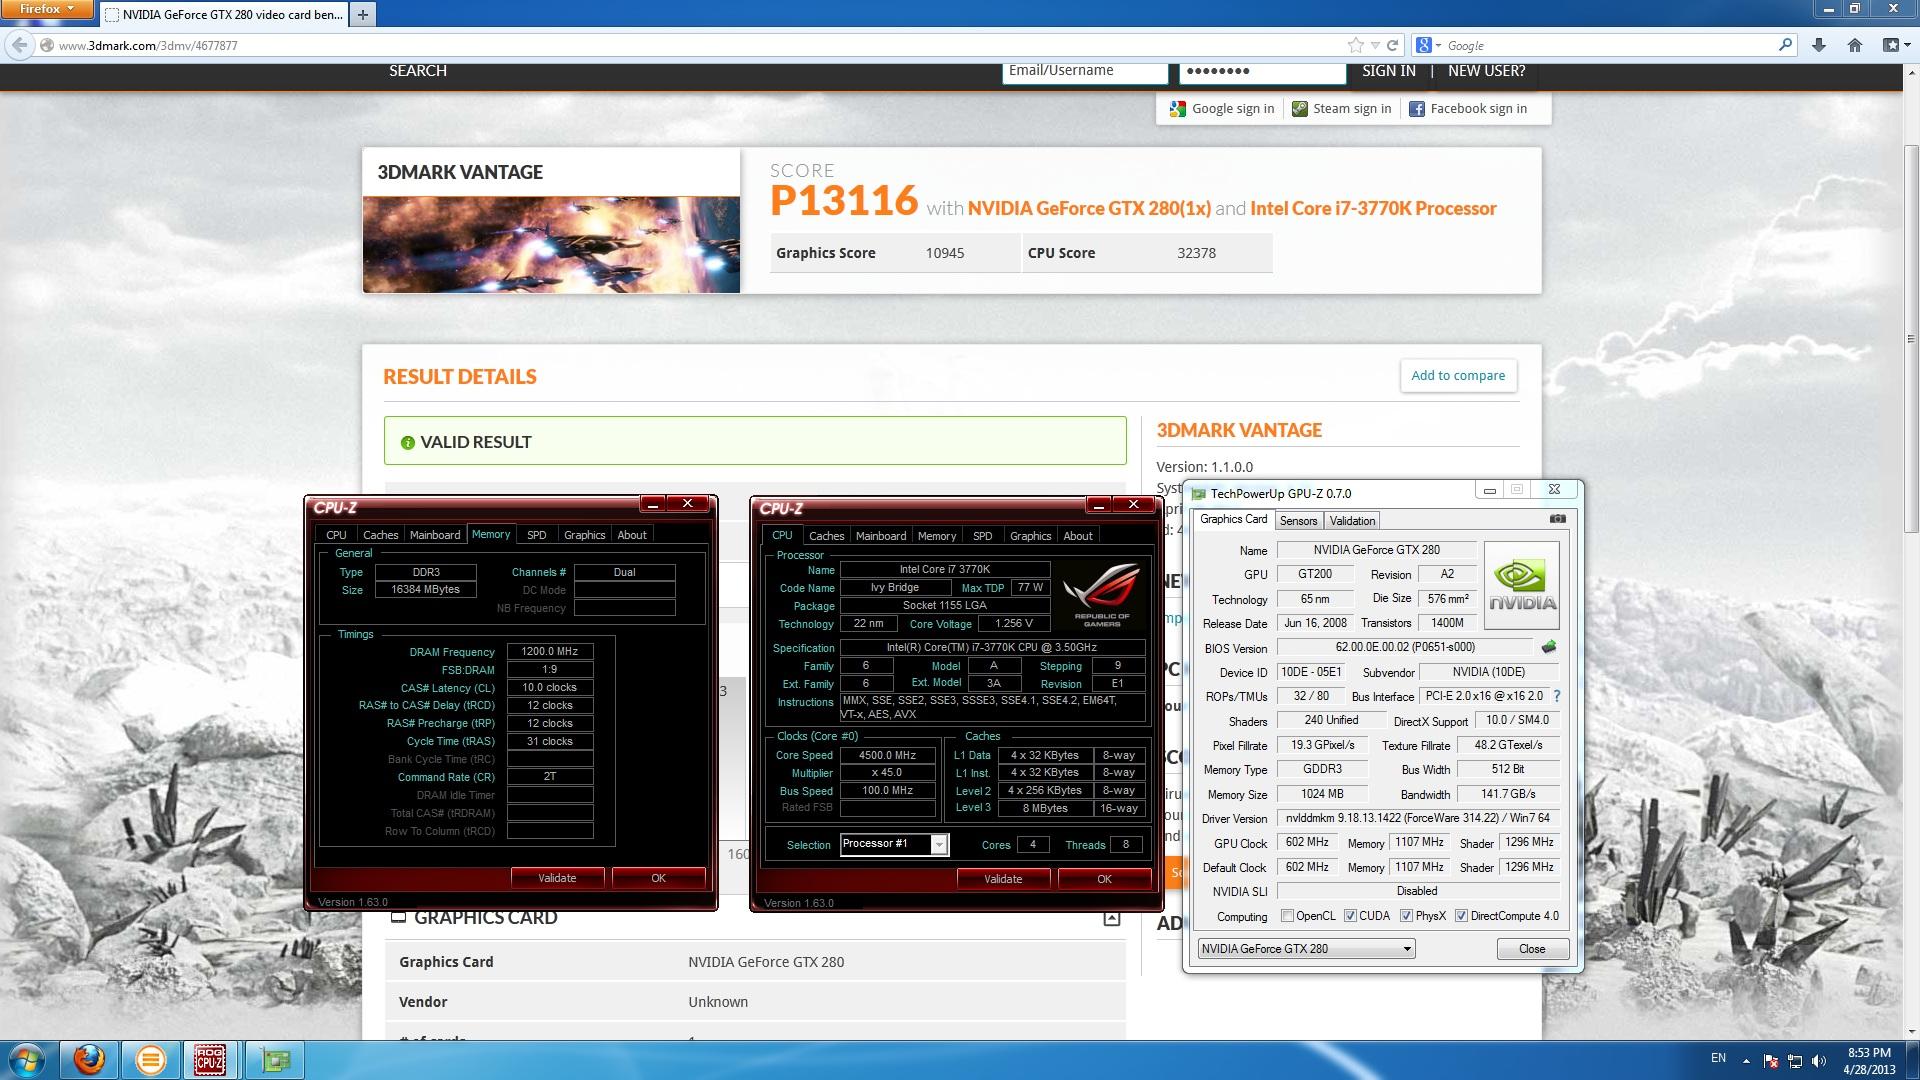This screenshot has width=1920, height=1080.
Task: Show hidden tray icons arrow
Action: pos(1746,1061)
